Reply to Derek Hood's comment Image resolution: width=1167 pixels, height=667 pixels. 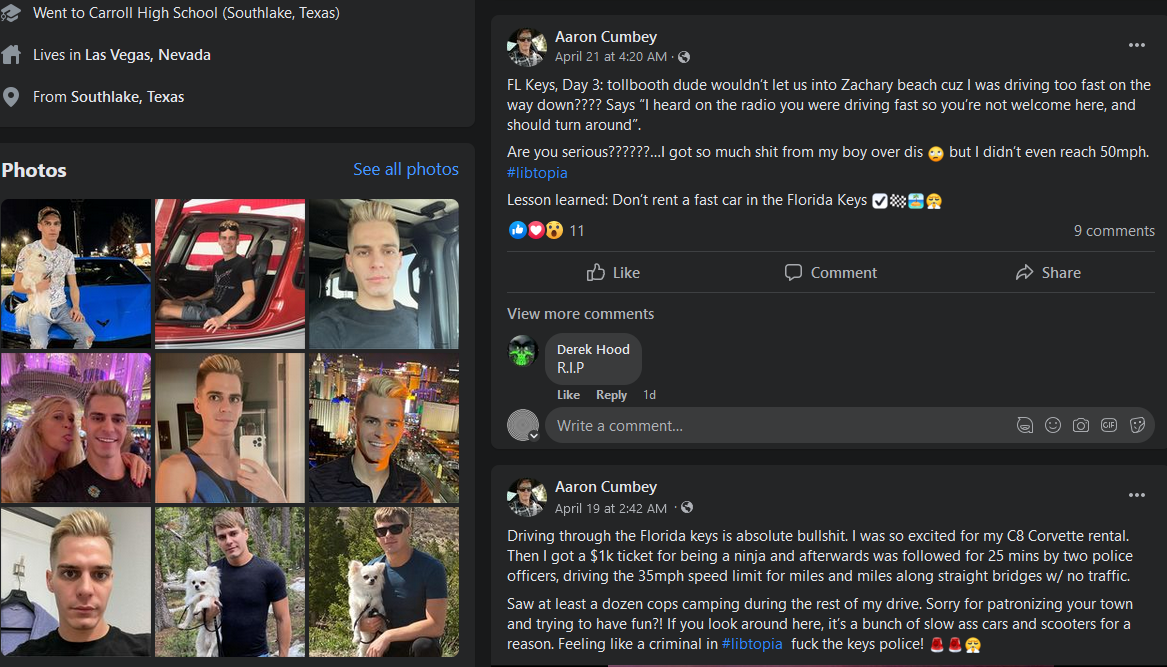[x=611, y=395]
